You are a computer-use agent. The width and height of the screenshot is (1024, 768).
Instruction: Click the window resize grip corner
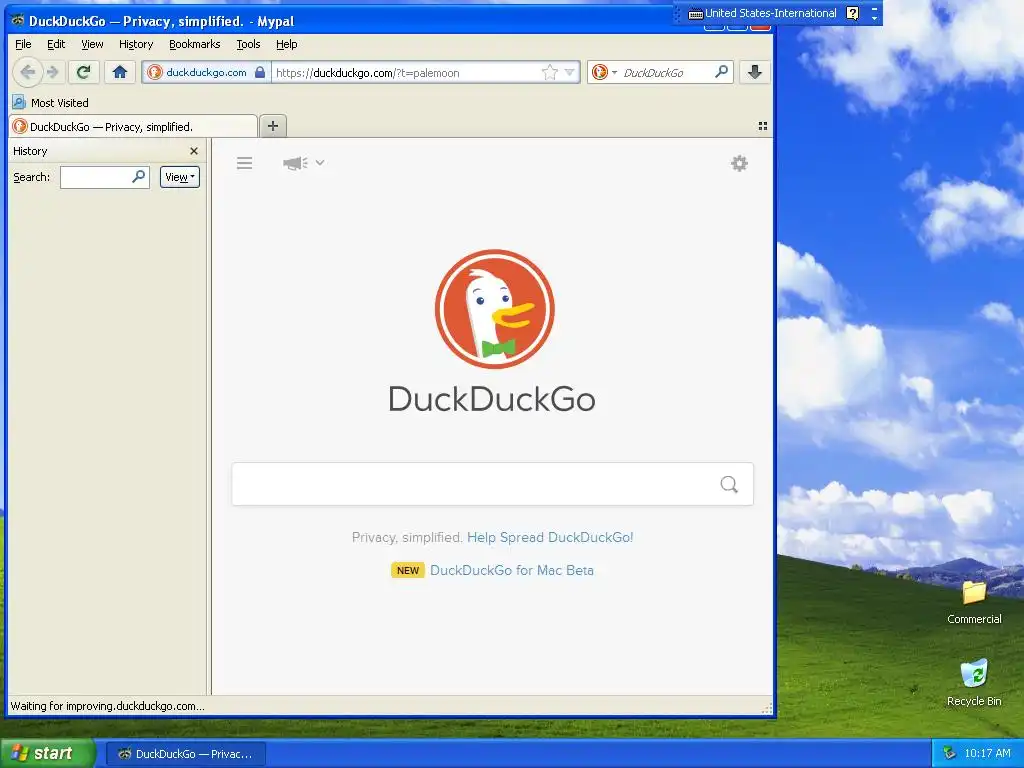pos(767,708)
